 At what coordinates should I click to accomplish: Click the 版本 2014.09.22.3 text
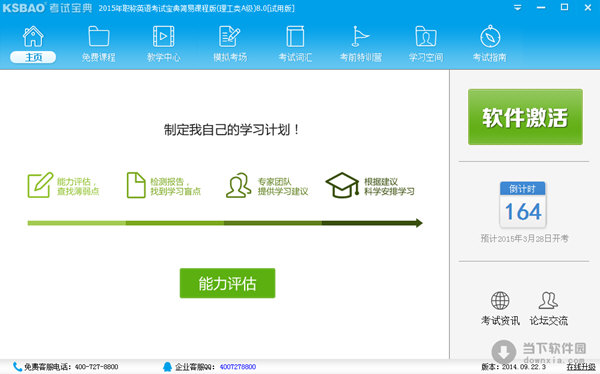pos(514,367)
